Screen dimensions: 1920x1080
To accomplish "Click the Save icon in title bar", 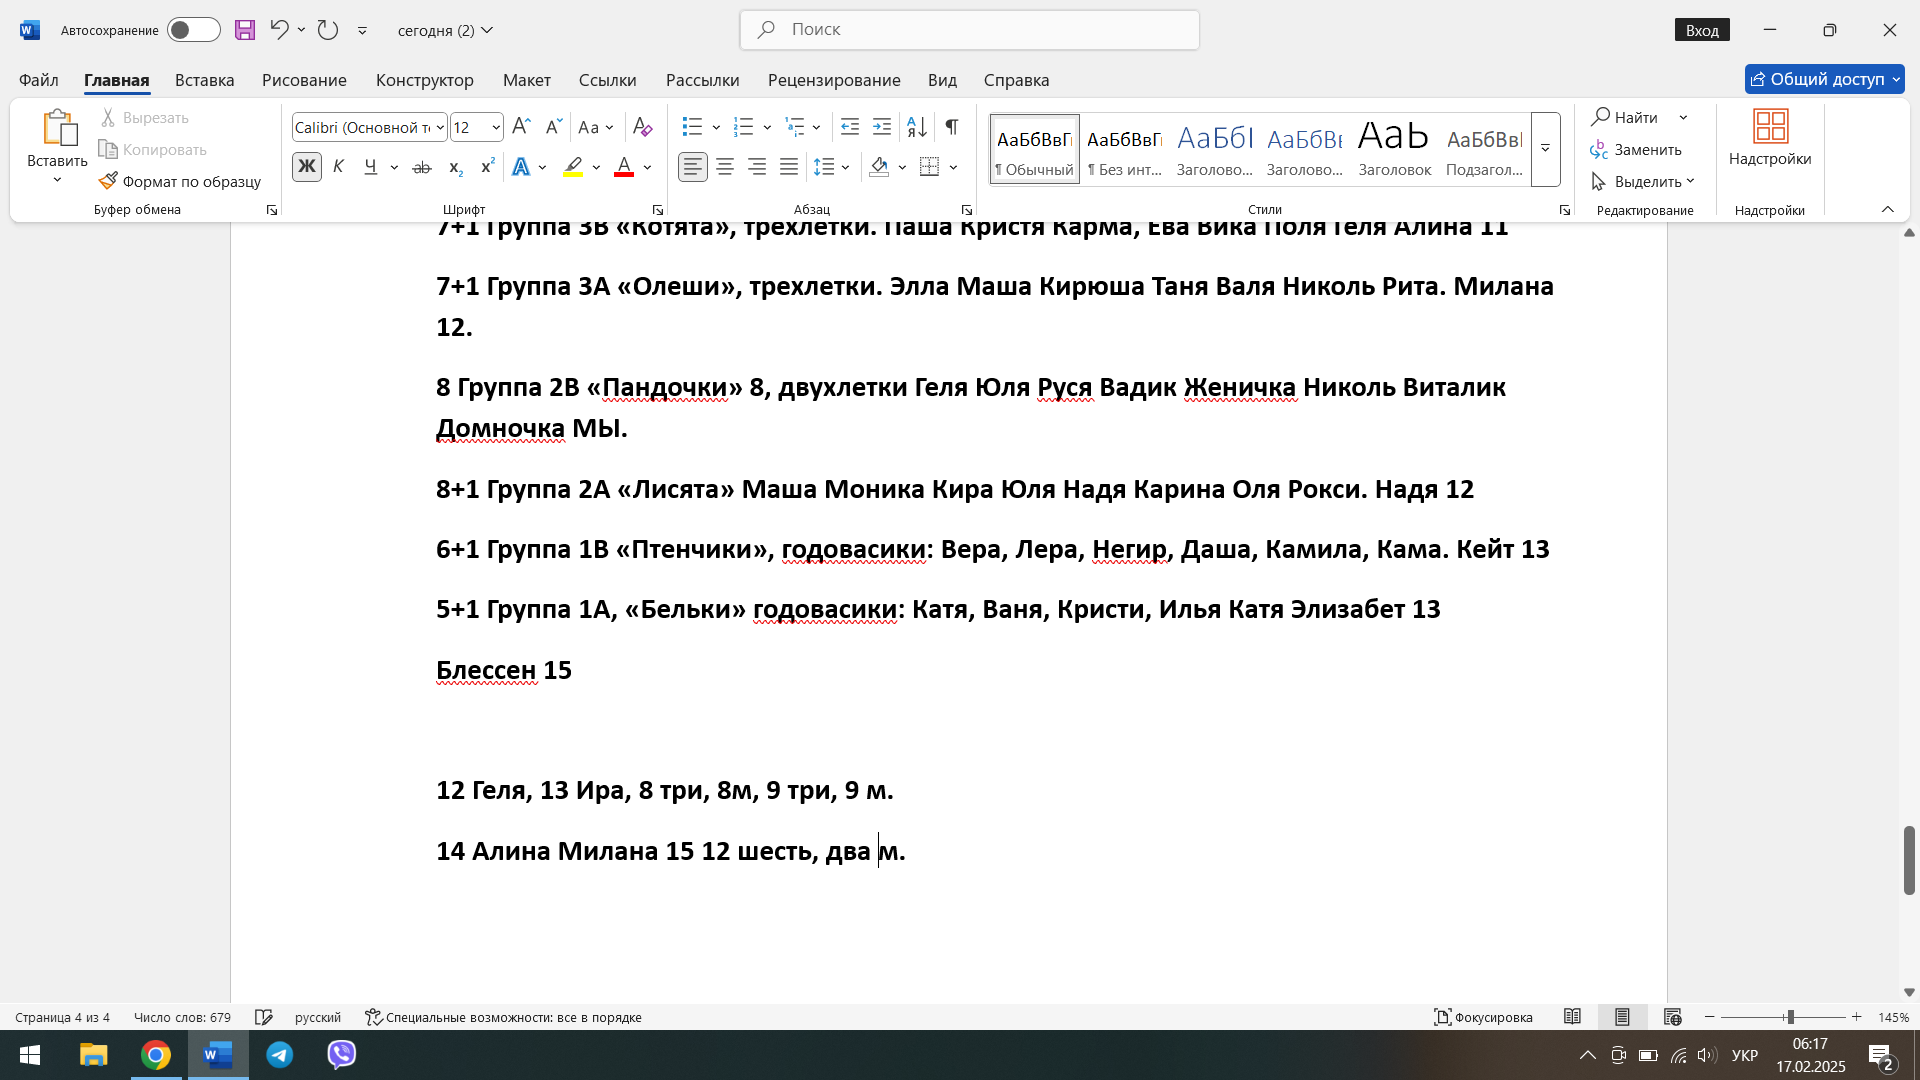I will 245,30.
